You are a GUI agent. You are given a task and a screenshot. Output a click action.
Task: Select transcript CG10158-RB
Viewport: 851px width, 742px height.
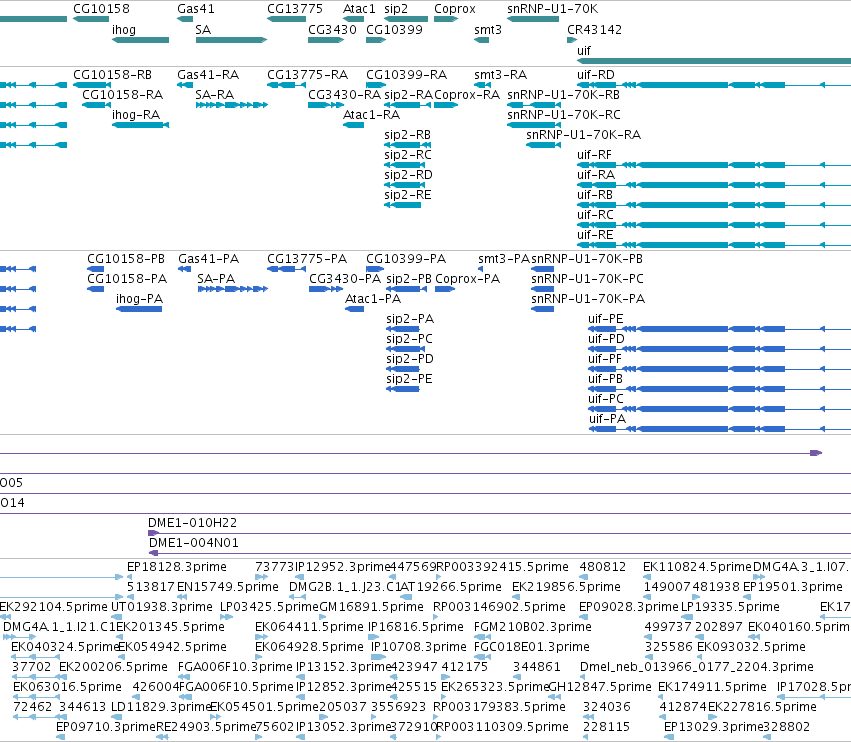coord(92,85)
